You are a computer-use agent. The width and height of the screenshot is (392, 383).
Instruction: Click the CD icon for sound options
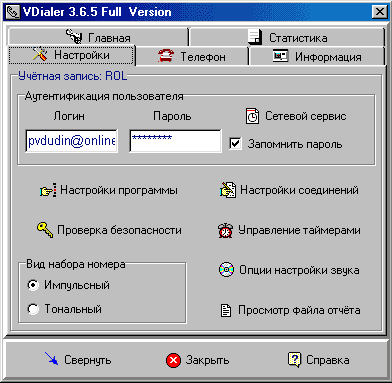226,270
